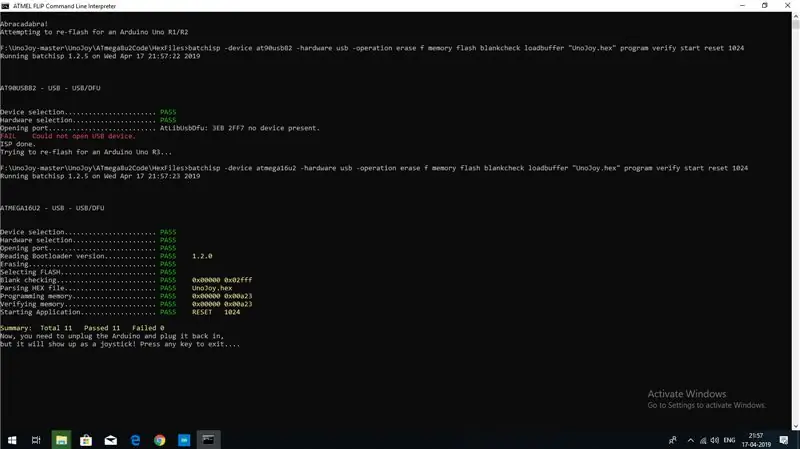The width and height of the screenshot is (800, 449).
Task: Click 'Now, you need to unplug the Arduino' line
Action: tap(112, 336)
